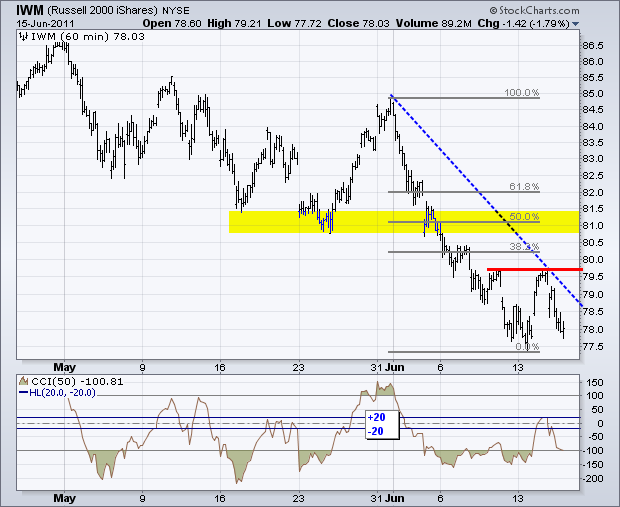Click the IWM 60 min bar-chart legend icon
The image size is (620, 507).
pos(23,37)
